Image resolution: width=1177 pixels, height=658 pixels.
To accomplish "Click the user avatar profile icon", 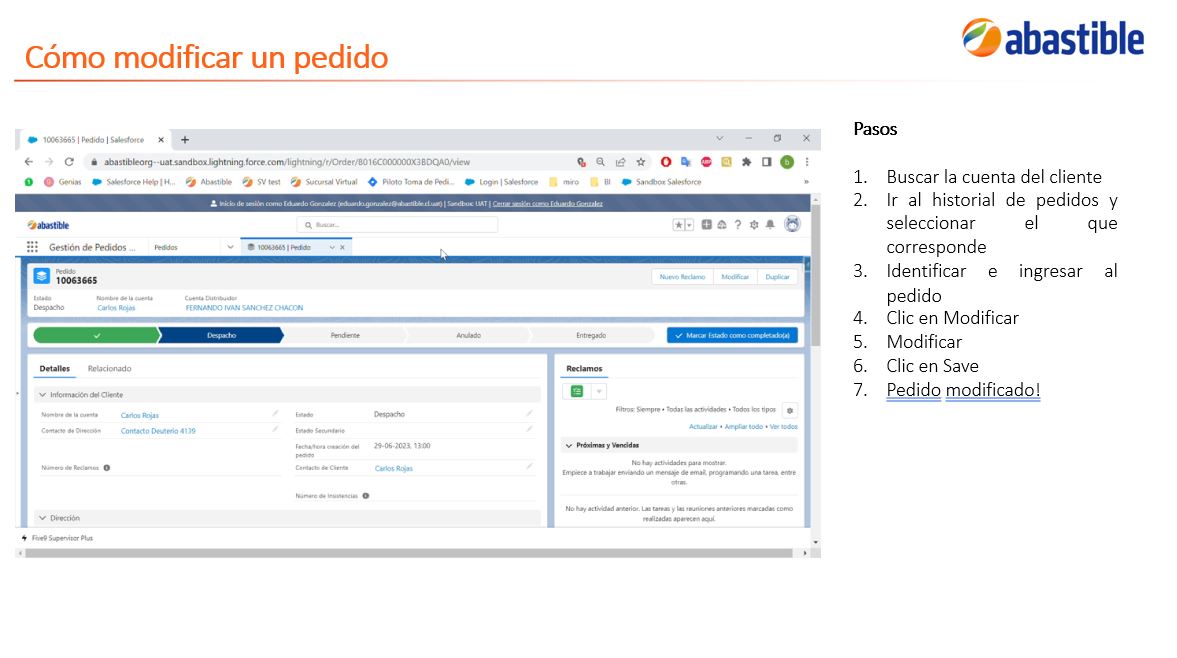I will (x=792, y=224).
